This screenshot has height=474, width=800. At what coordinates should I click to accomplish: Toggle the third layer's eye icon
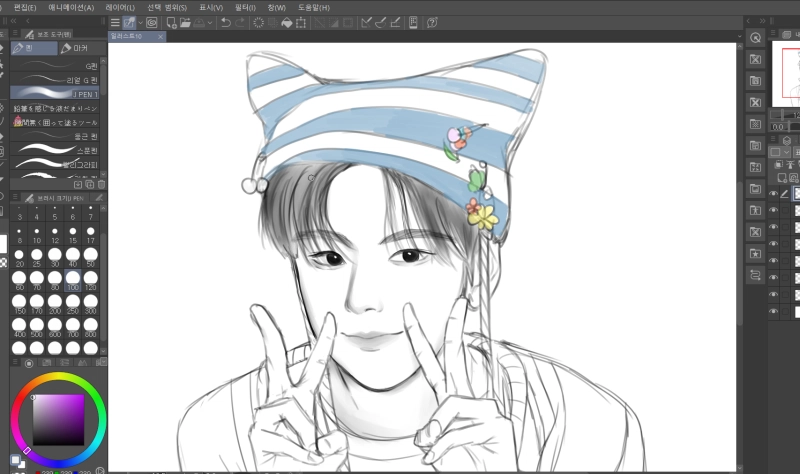click(772, 227)
